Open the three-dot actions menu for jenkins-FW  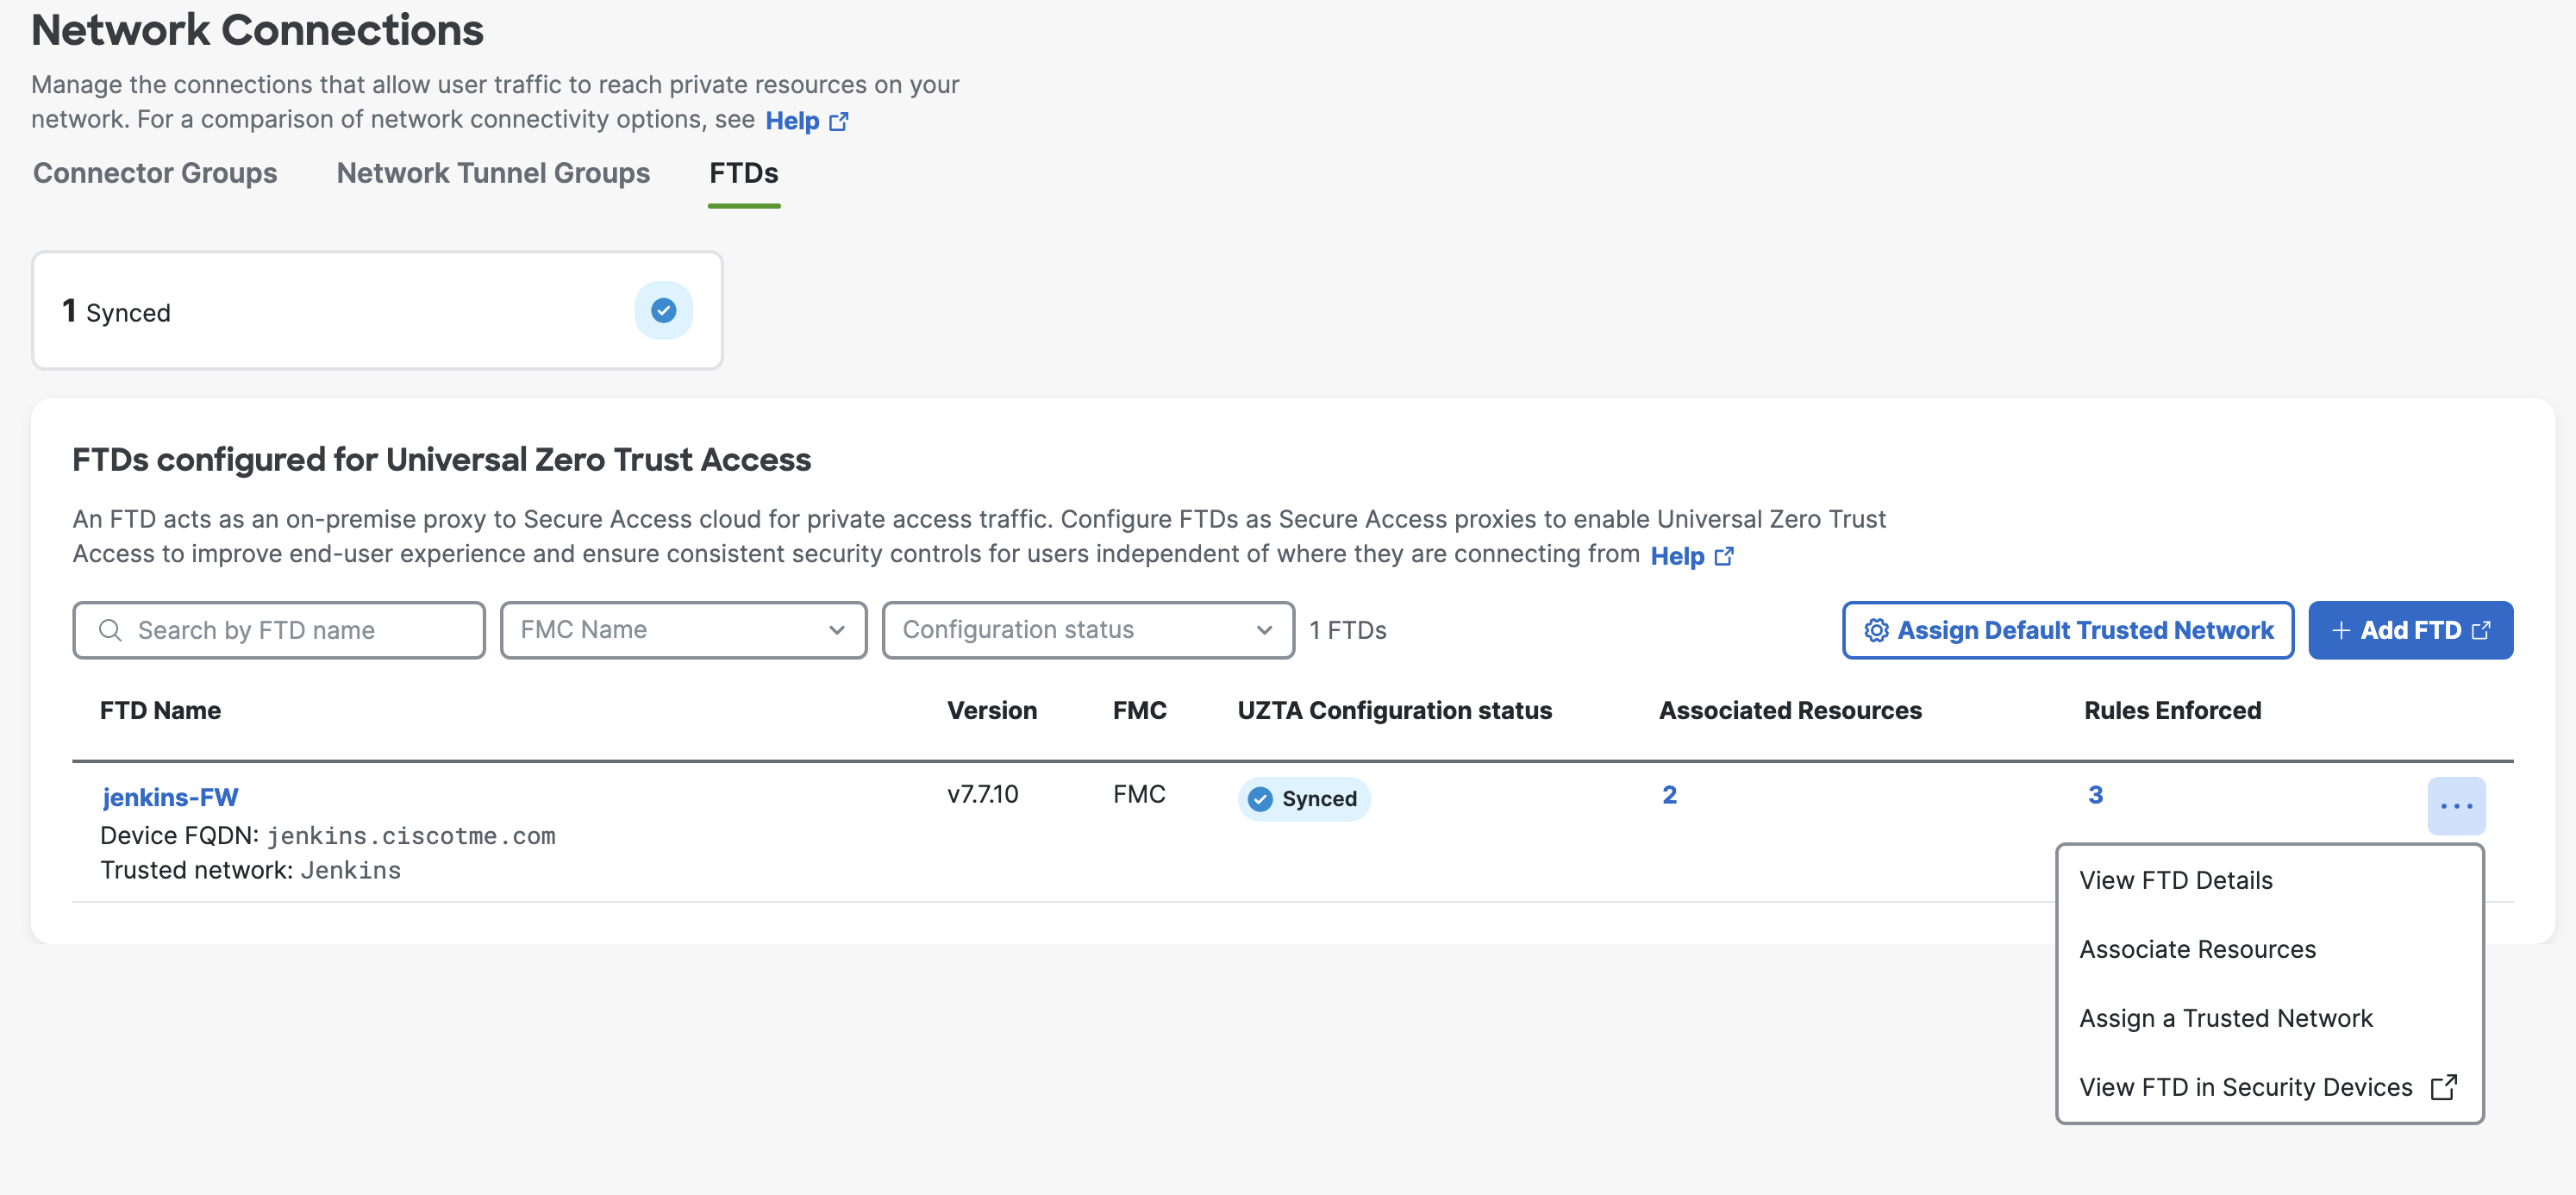click(2456, 806)
